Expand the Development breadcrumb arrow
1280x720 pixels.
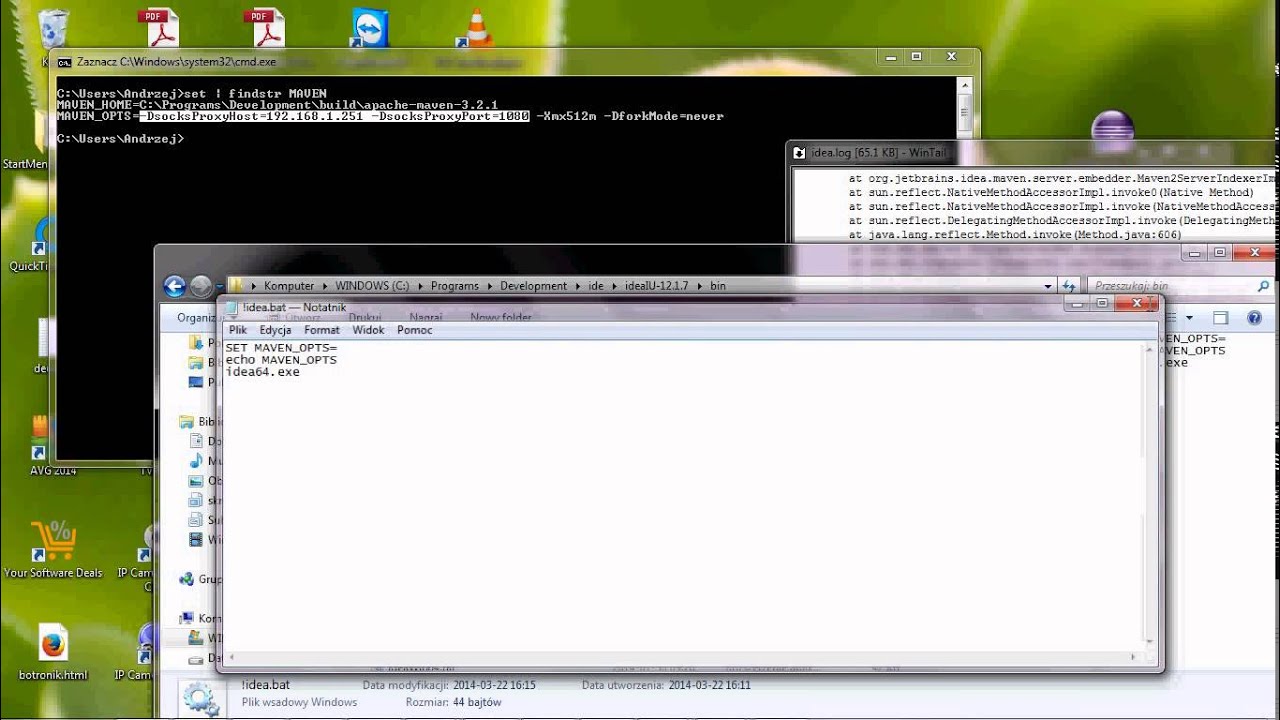(x=577, y=286)
